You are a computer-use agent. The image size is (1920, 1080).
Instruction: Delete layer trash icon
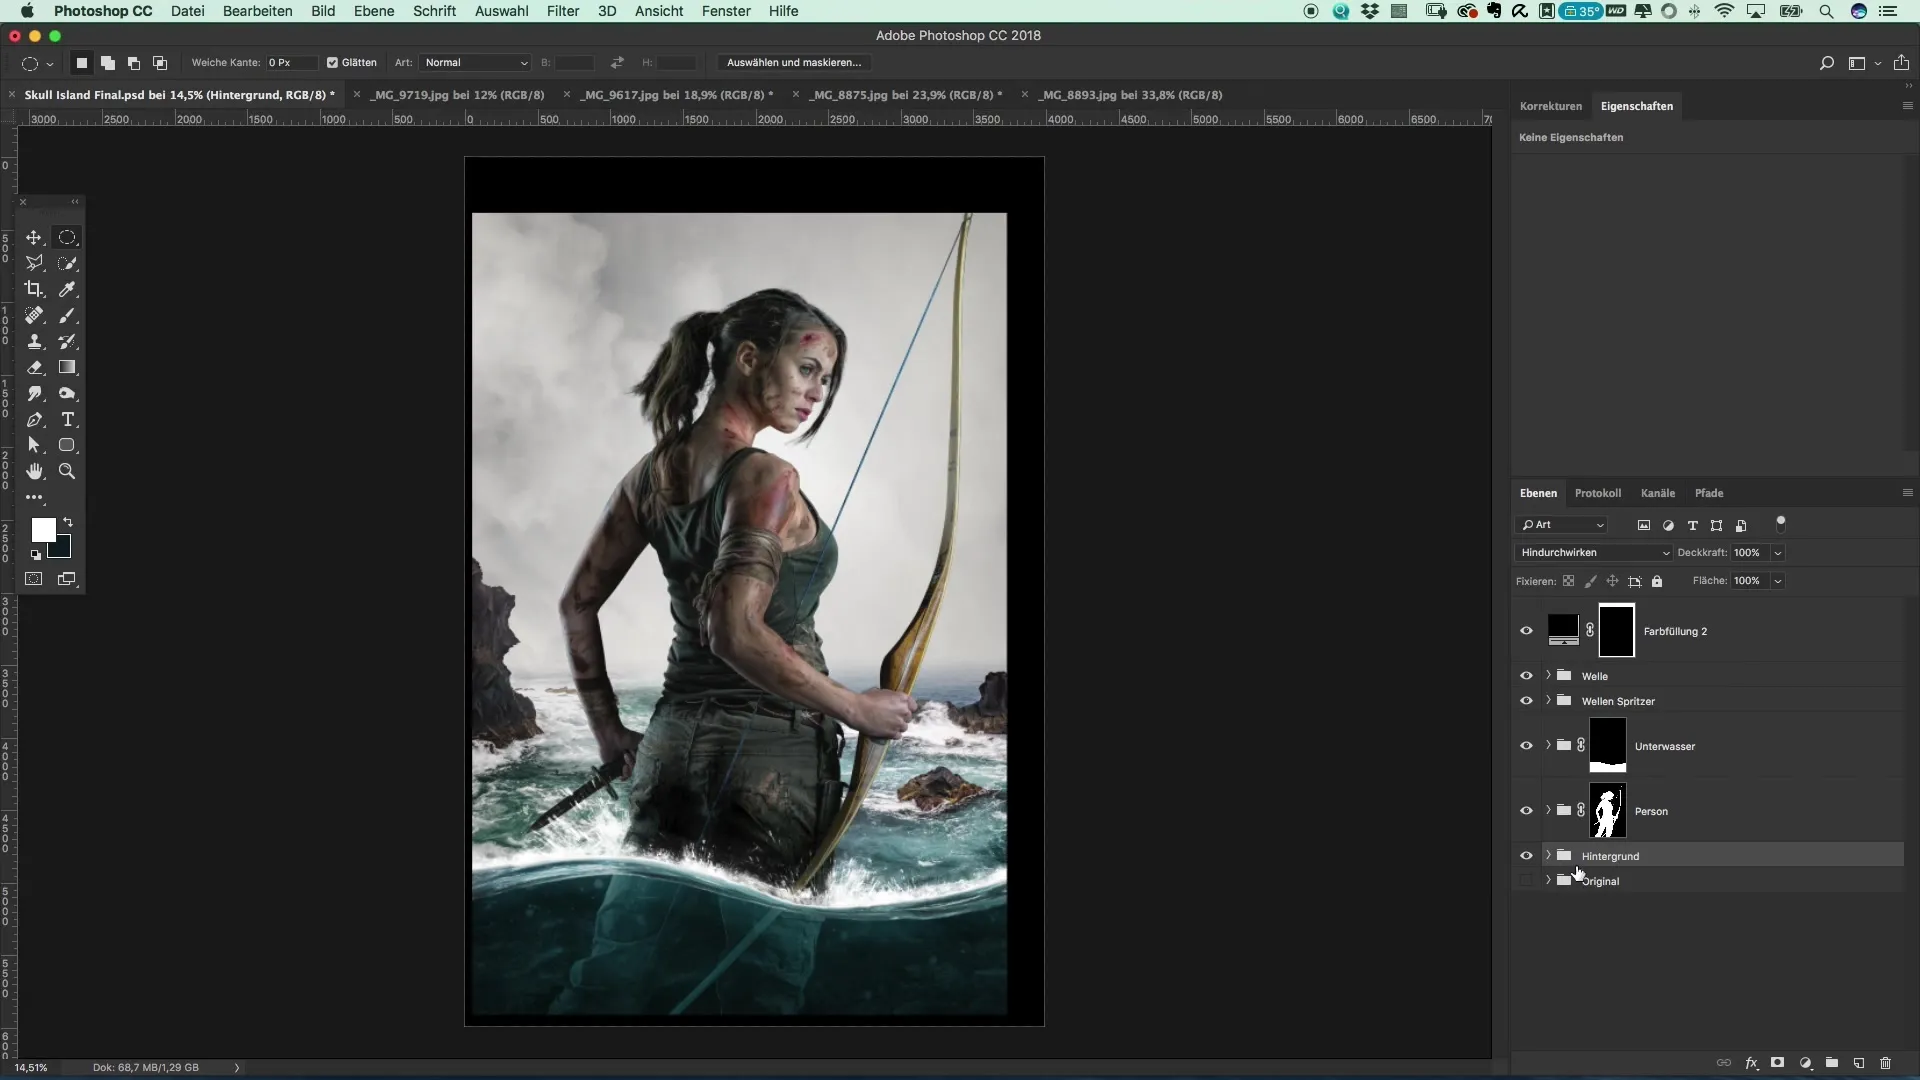pos(1886,1063)
